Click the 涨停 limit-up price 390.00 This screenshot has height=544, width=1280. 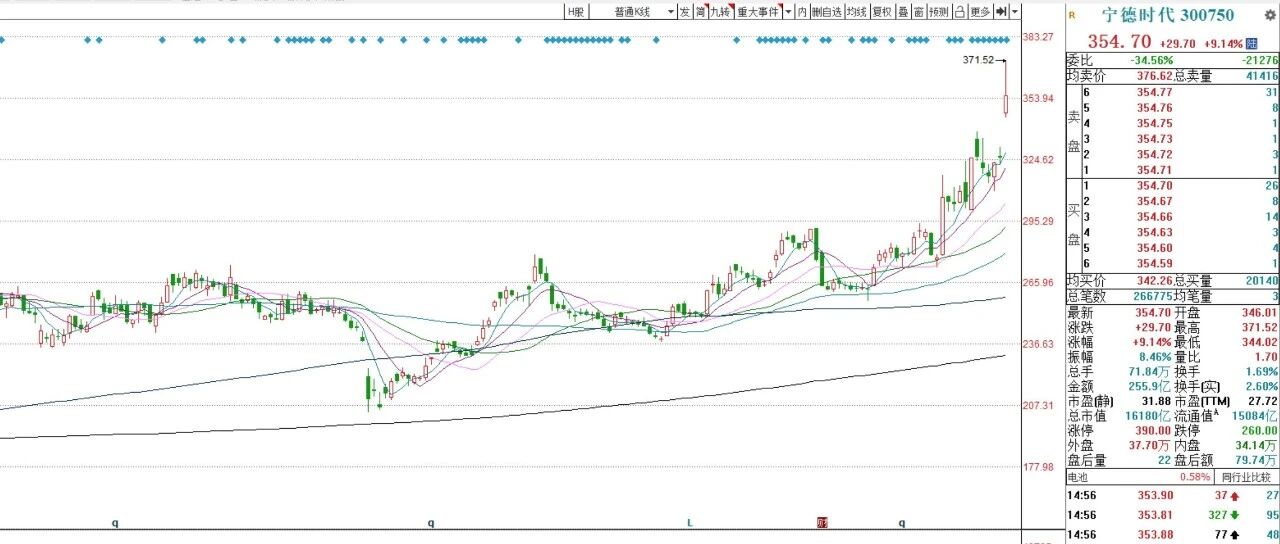1155,429
